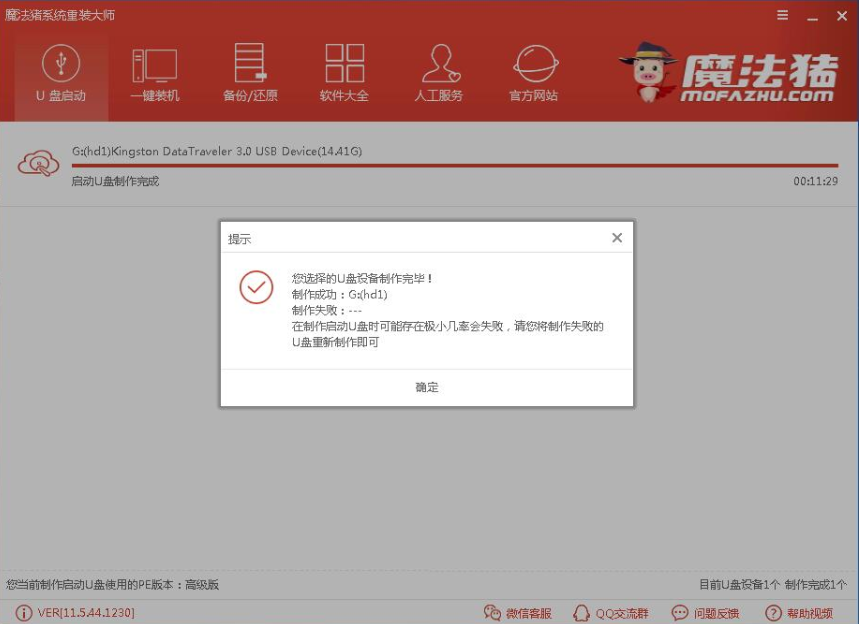The width and height of the screenshot is (859, 624).
Task: Select the U盘启动 tab header
Action: tap(59, 97)
